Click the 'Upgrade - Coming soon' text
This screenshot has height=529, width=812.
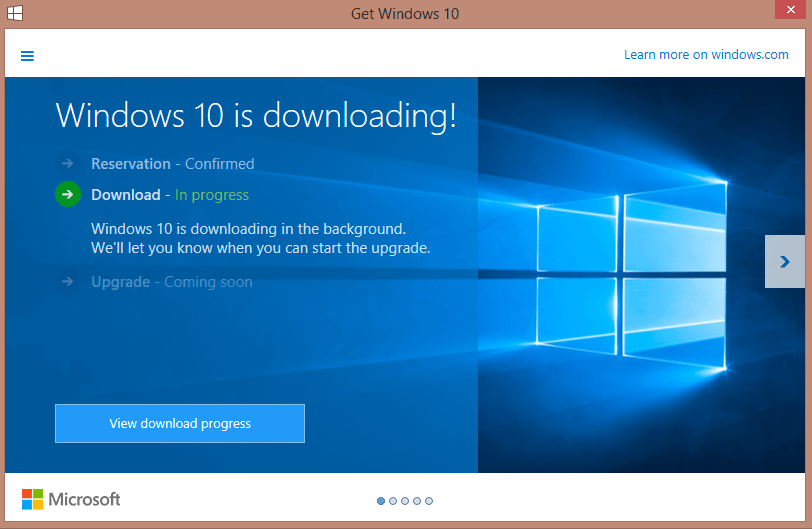pyautogui.click(x=172, y=282)
